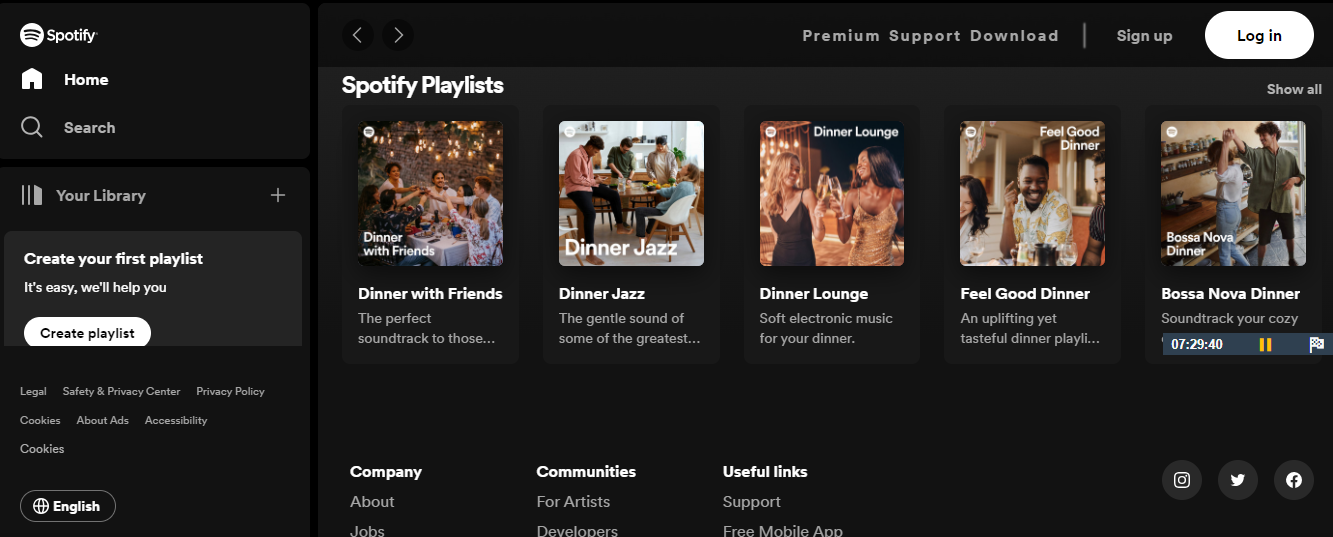Image resolution: width=1333 pixels, height=537 pixels.
Task: Open Safety & Privacy Center link
Action: click(121, 391)
